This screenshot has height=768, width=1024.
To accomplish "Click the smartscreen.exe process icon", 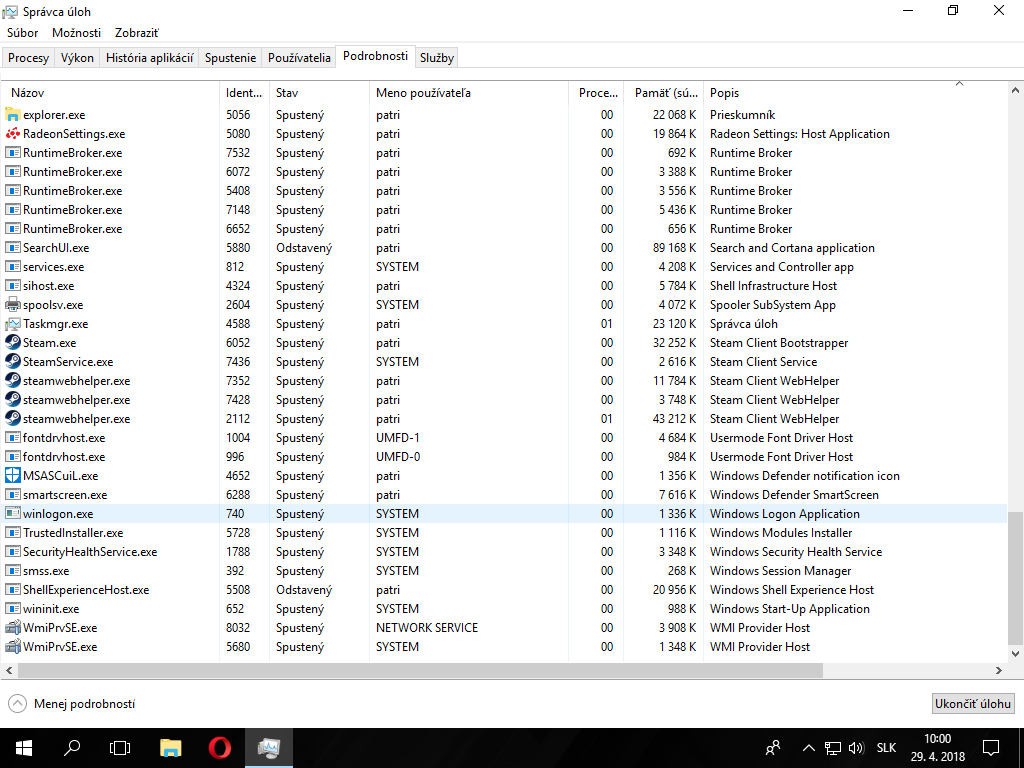I will [12, 495].
